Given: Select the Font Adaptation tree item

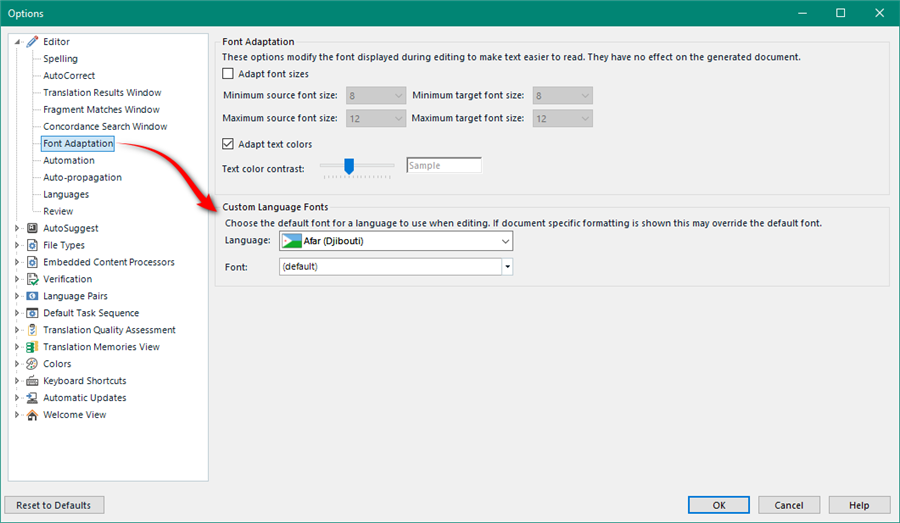Looking at the screenshot, I should click(x=78, y=144).
